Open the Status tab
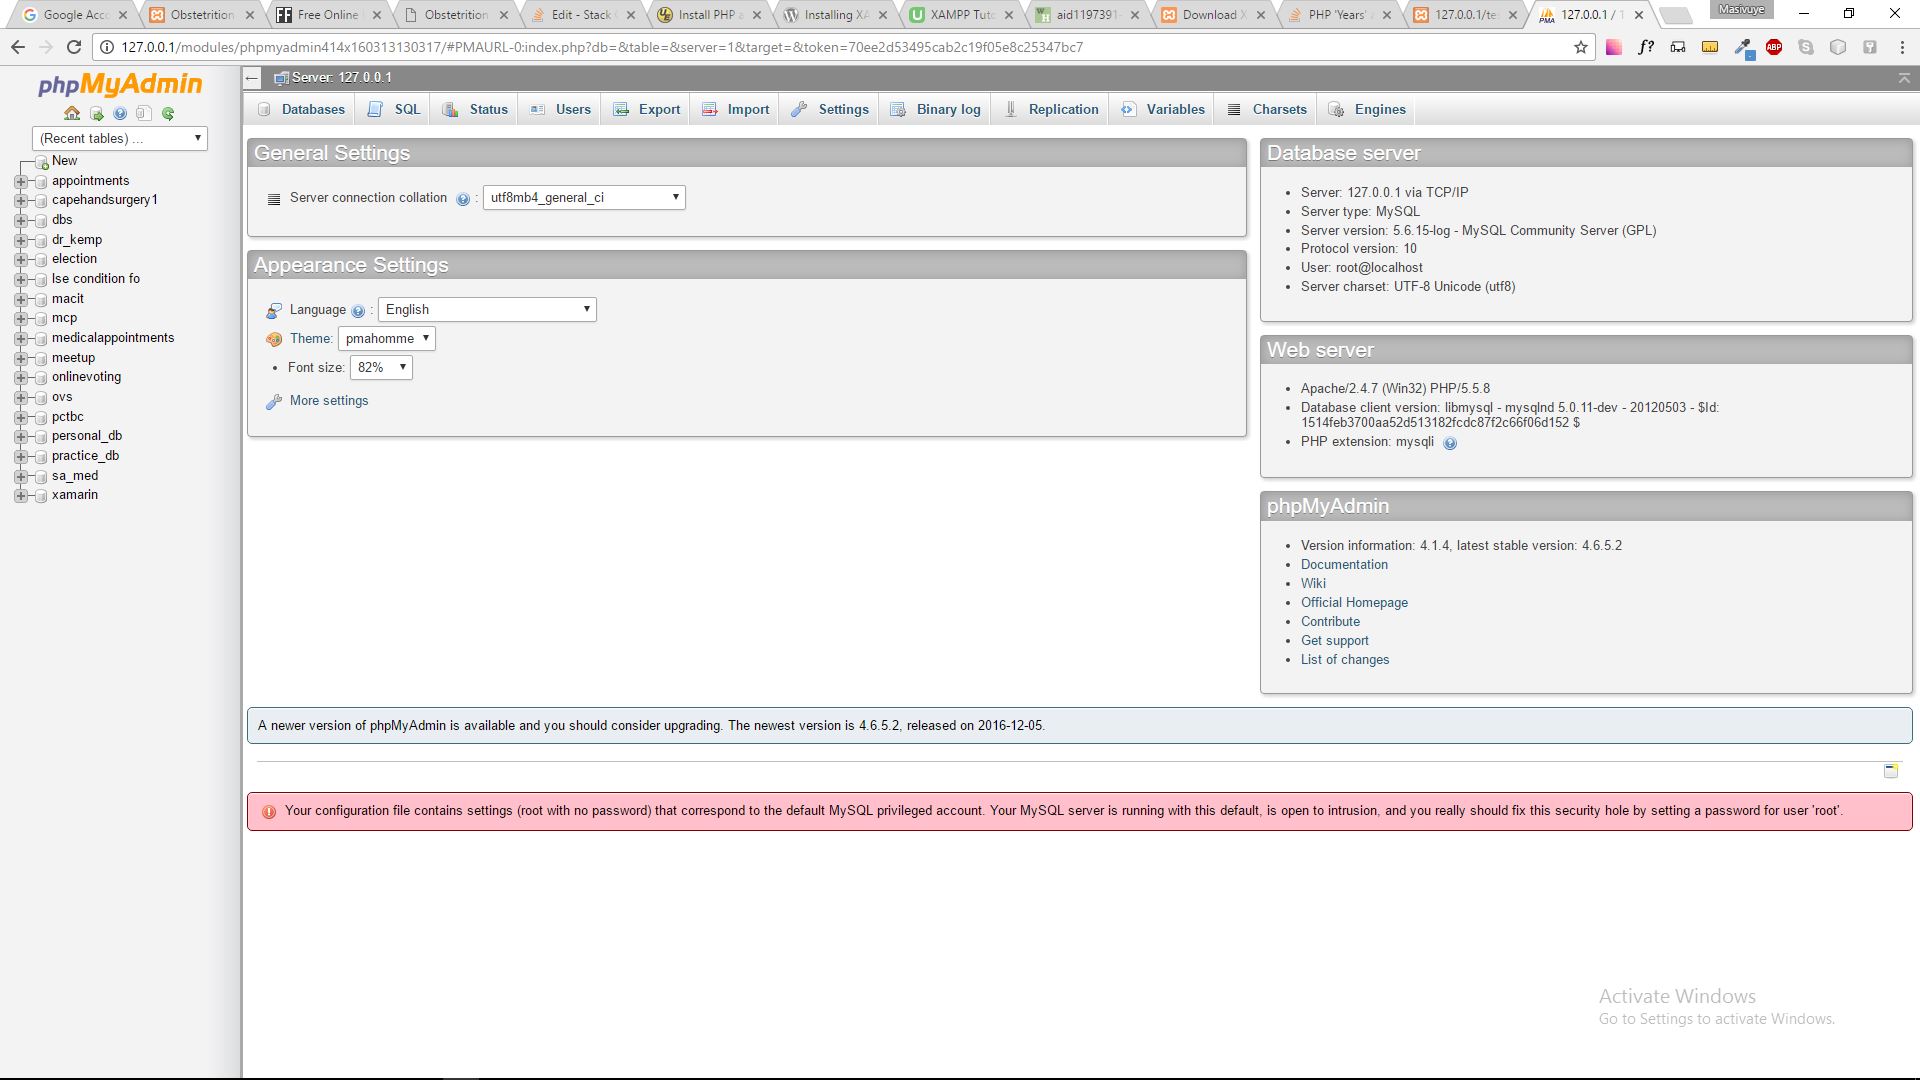The image size is (1920, 1080). click(475, 110)
